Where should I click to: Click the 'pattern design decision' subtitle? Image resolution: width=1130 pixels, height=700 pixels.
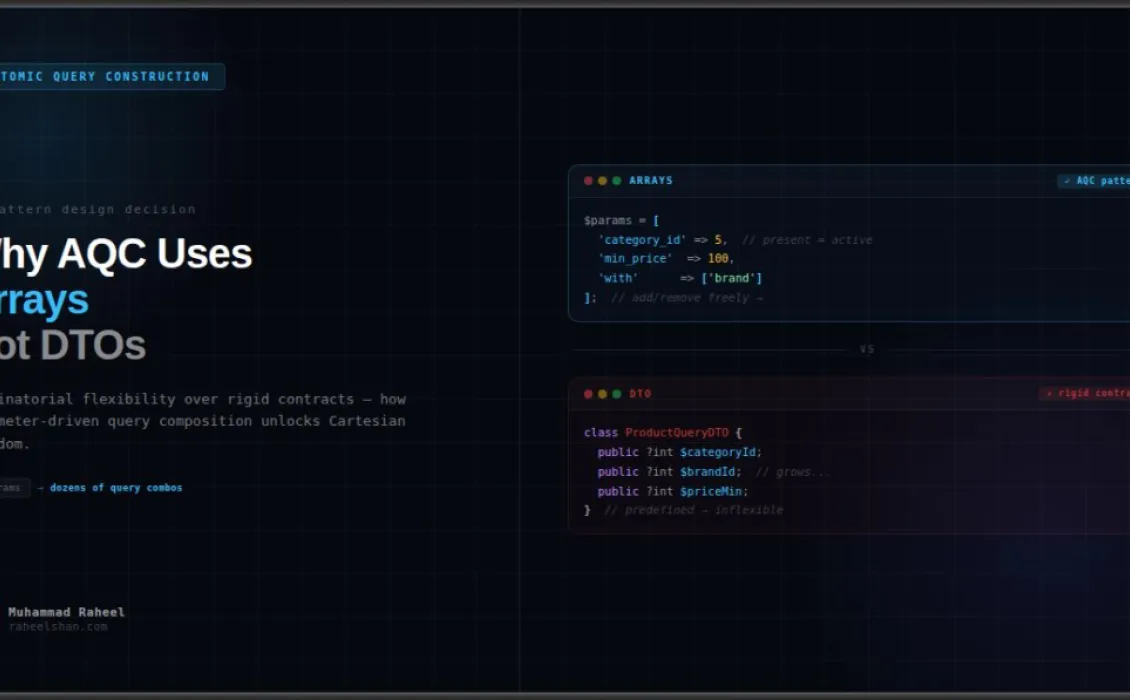[97, 209]
